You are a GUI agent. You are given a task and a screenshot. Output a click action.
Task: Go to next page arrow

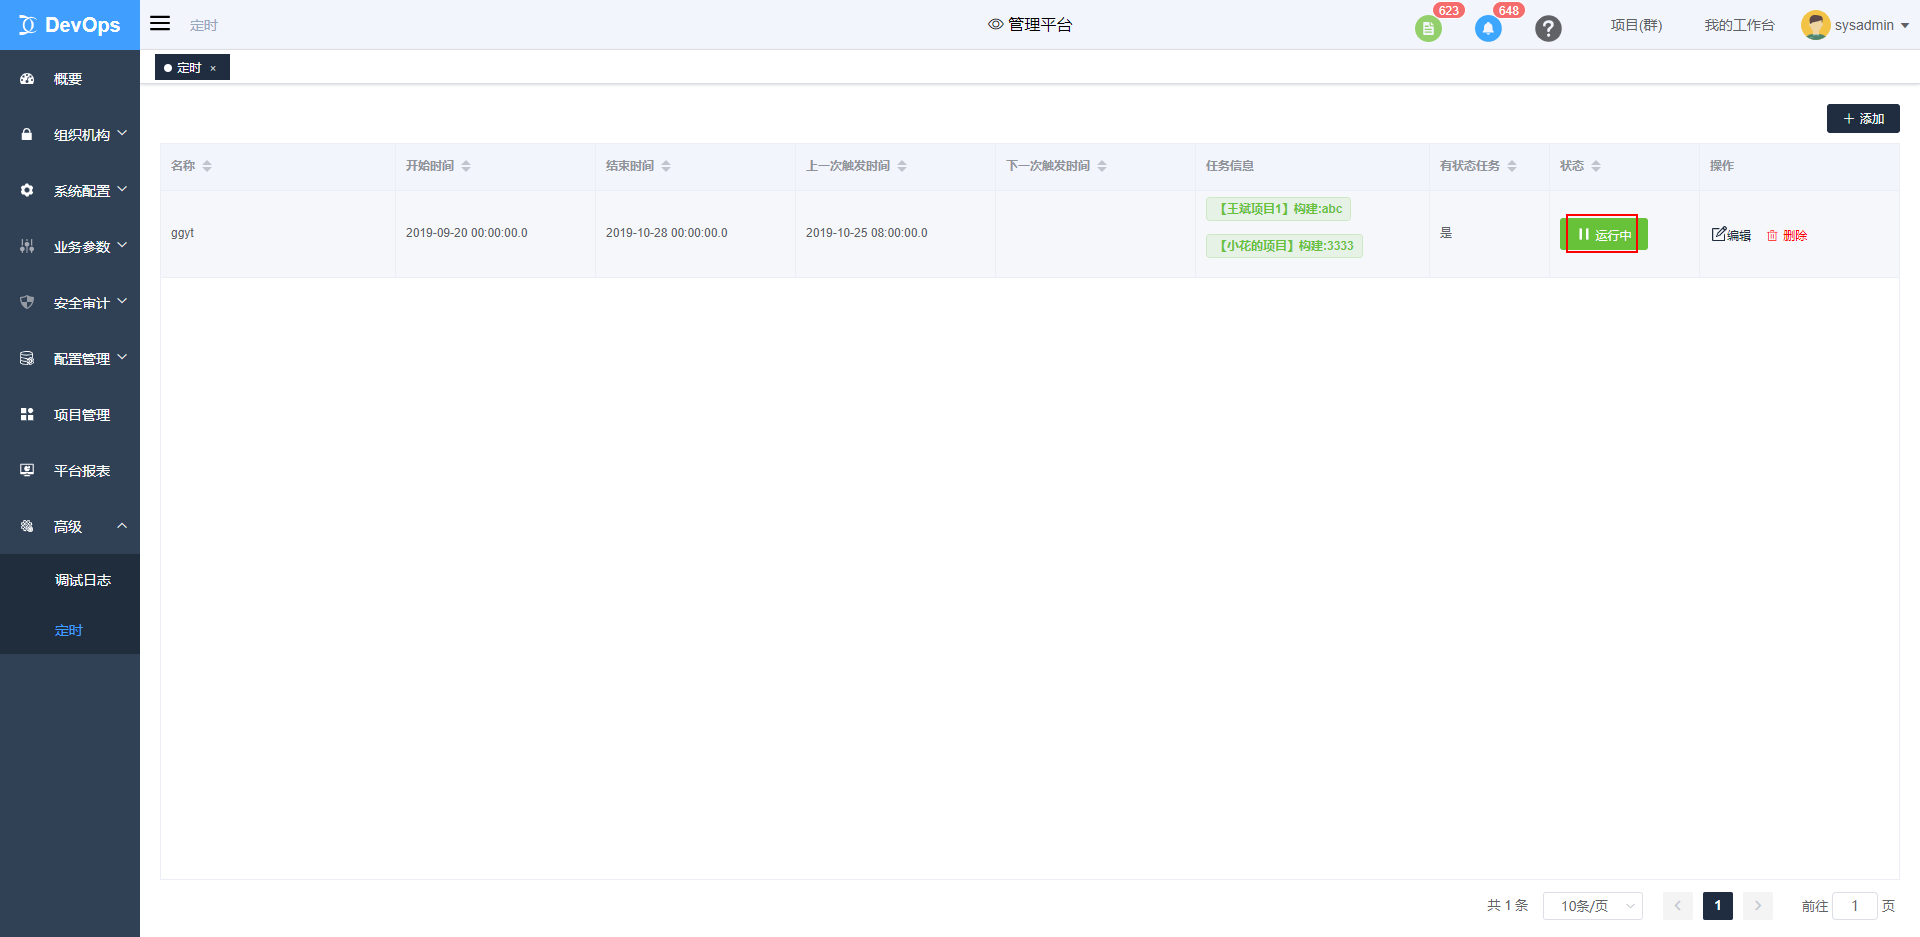pyautogui.click(x=1758, y=906)
